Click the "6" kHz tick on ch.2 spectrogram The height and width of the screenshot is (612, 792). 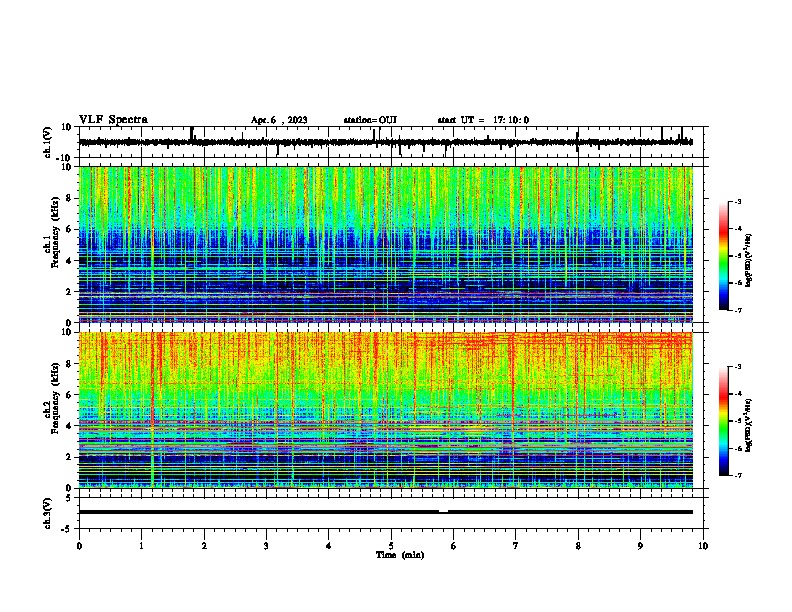tap(69, 394)
